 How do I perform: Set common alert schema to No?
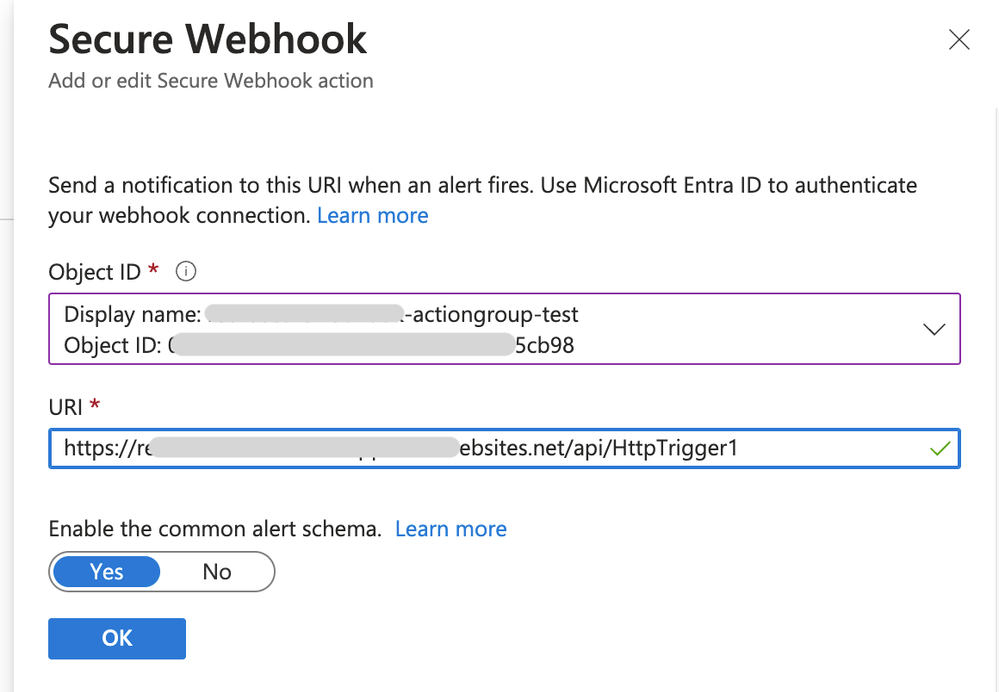point(217,572)
